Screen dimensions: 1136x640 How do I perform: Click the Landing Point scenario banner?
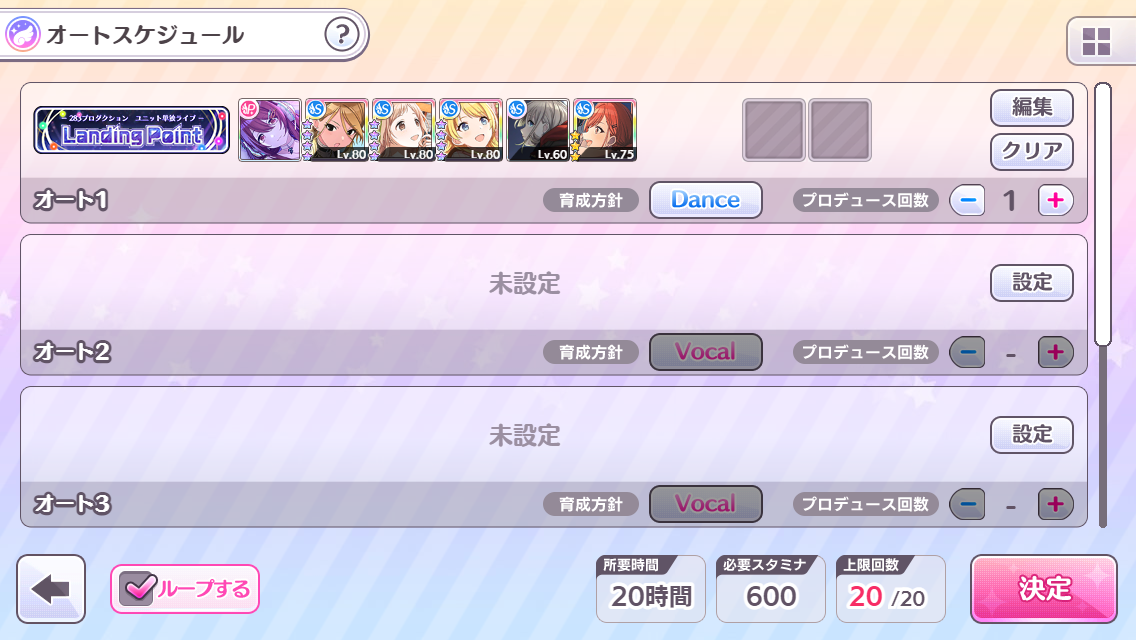tap(132, 130)
